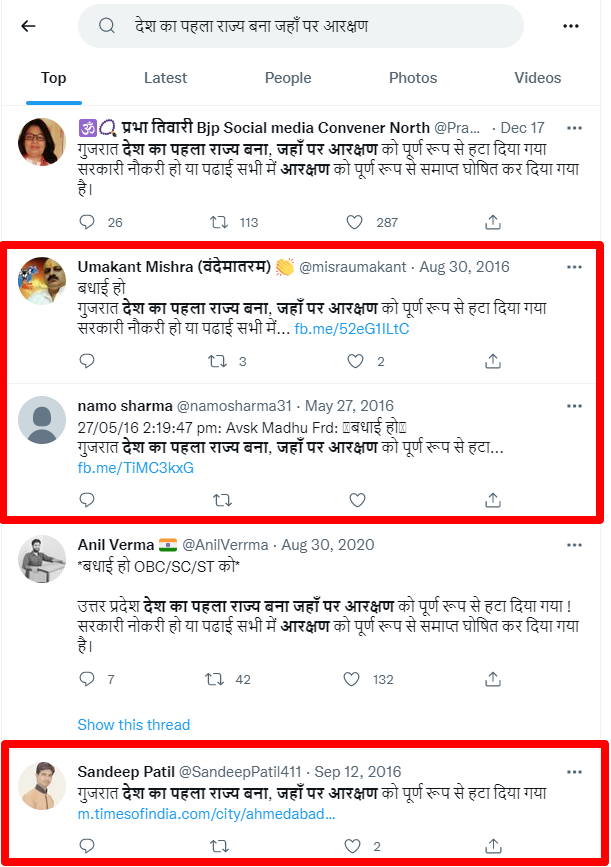The width and height of the screenshot is (611, 867).
Task: Click Show this thread link
Action: (x=133, y=724)
